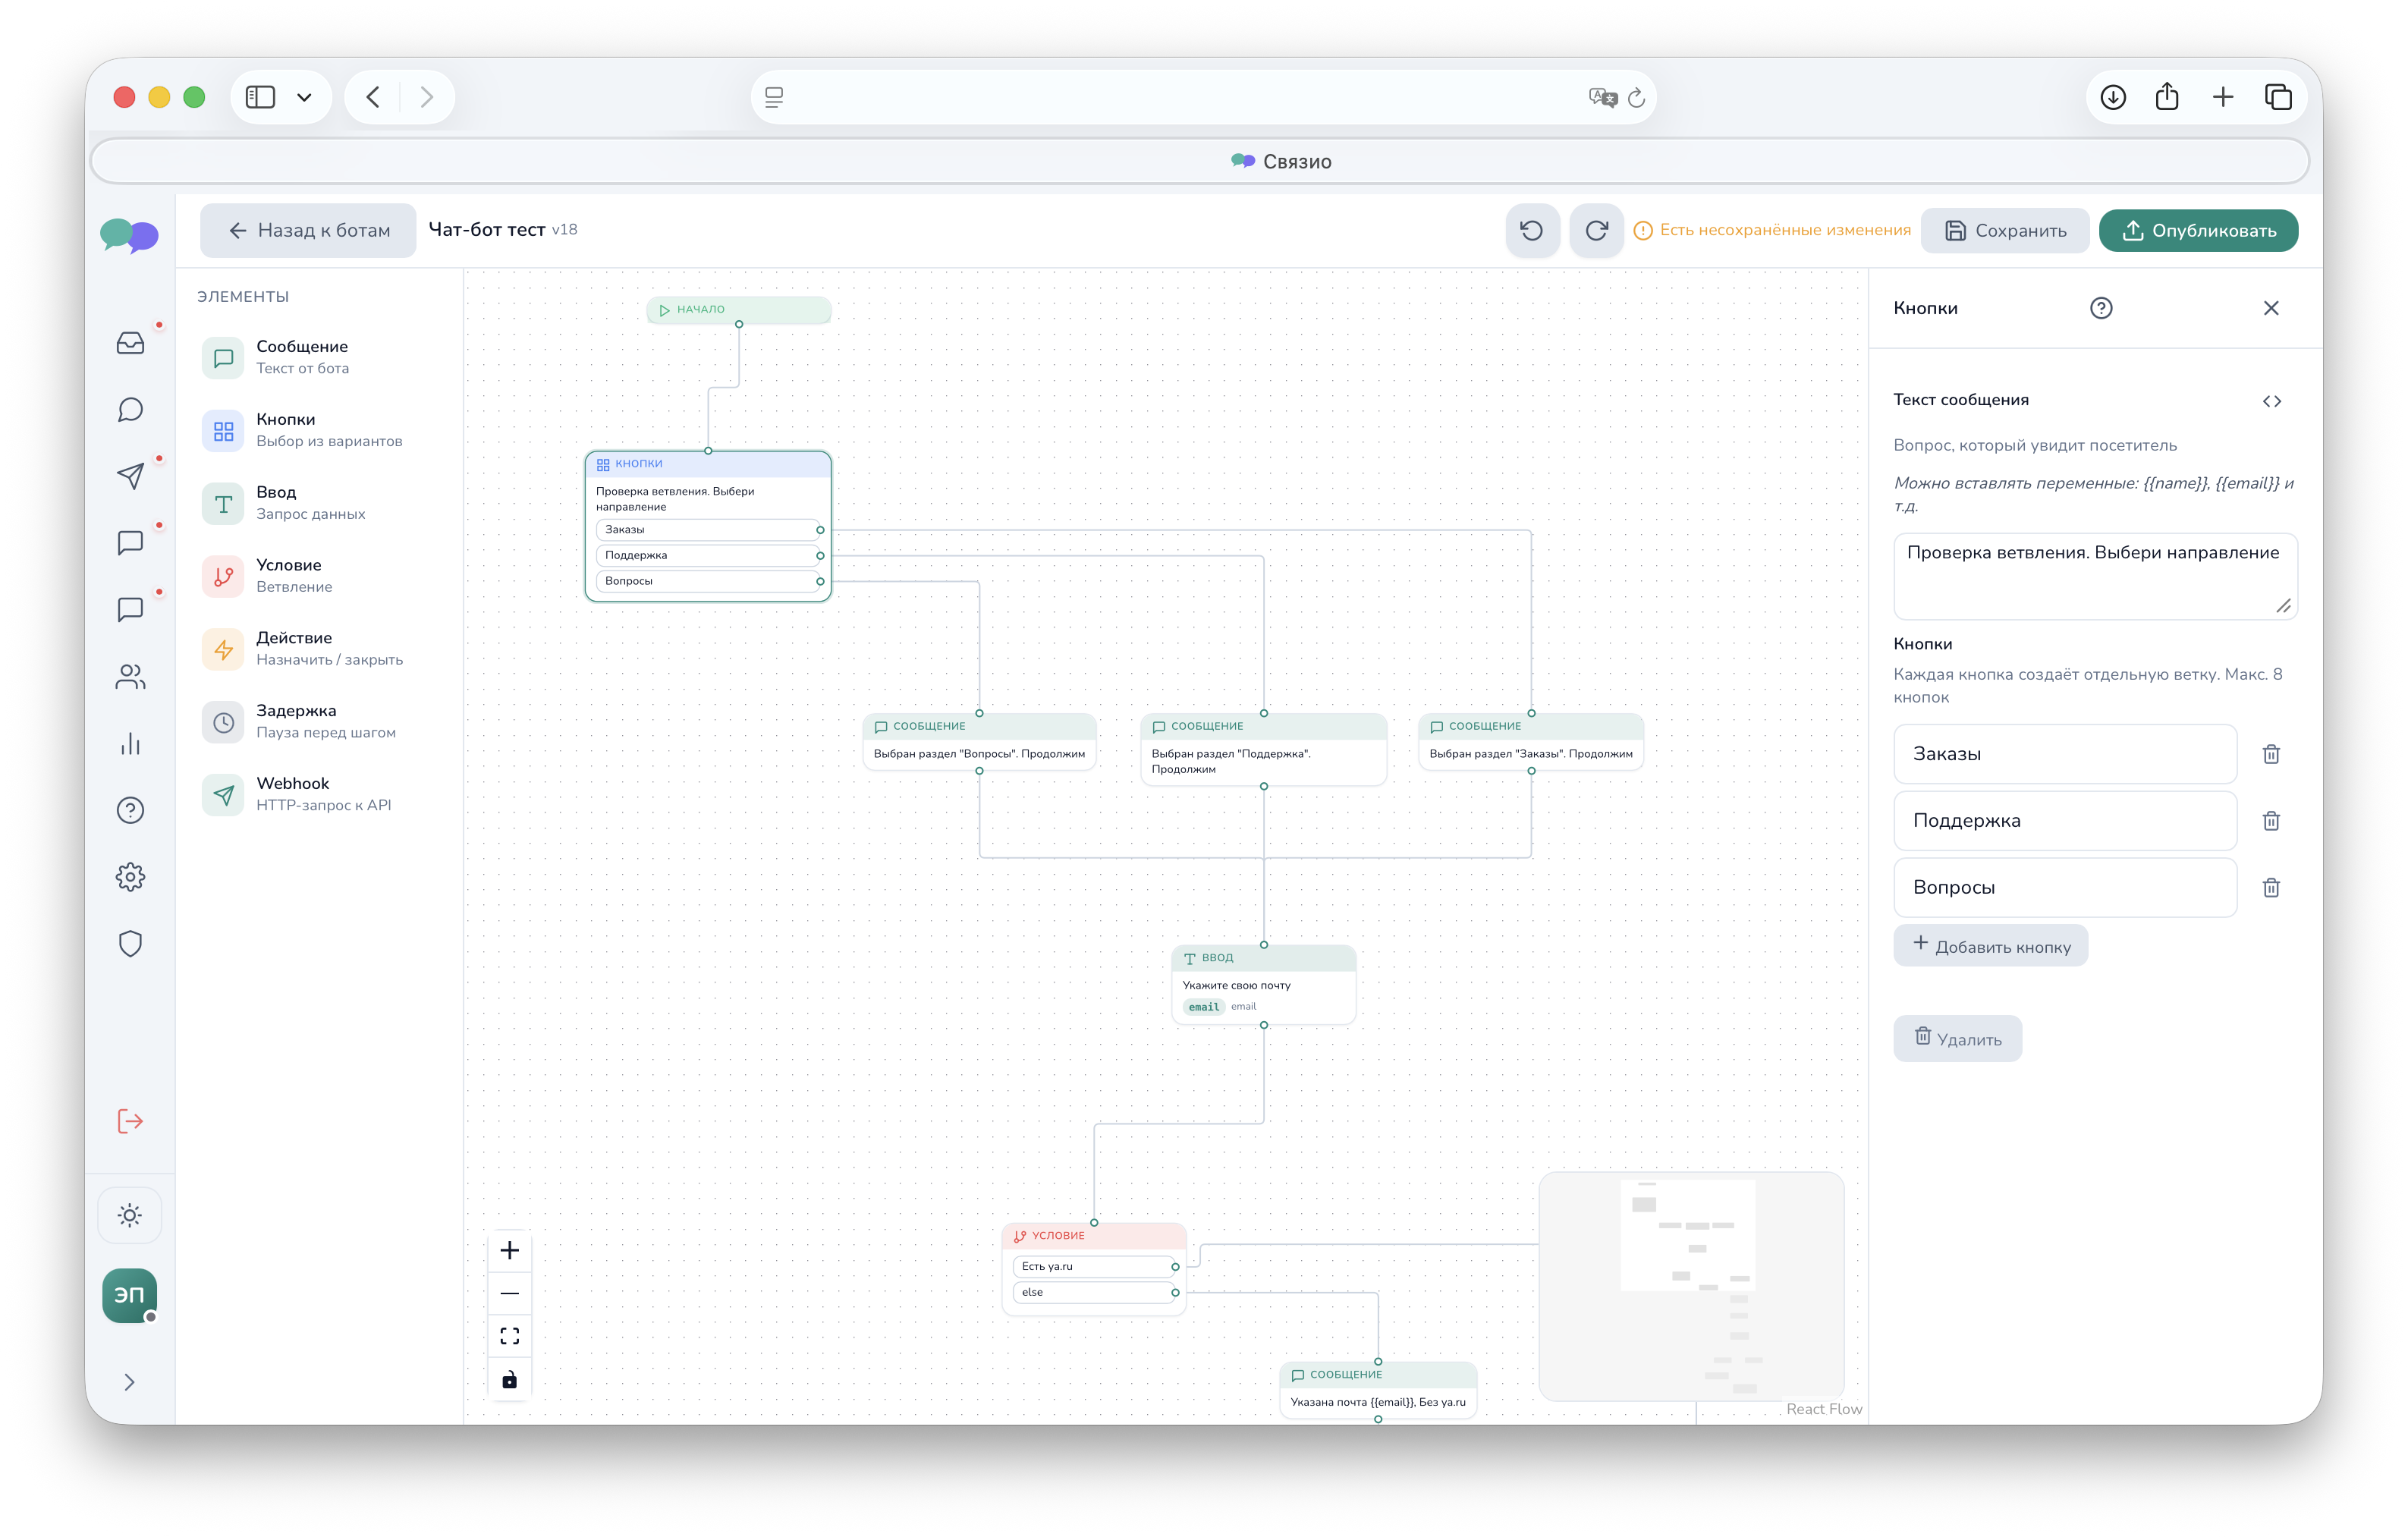Screen dimensions: 2408x1537
Task: Click fit view icon on canvas controls
Action: [x=509, y=1336]
